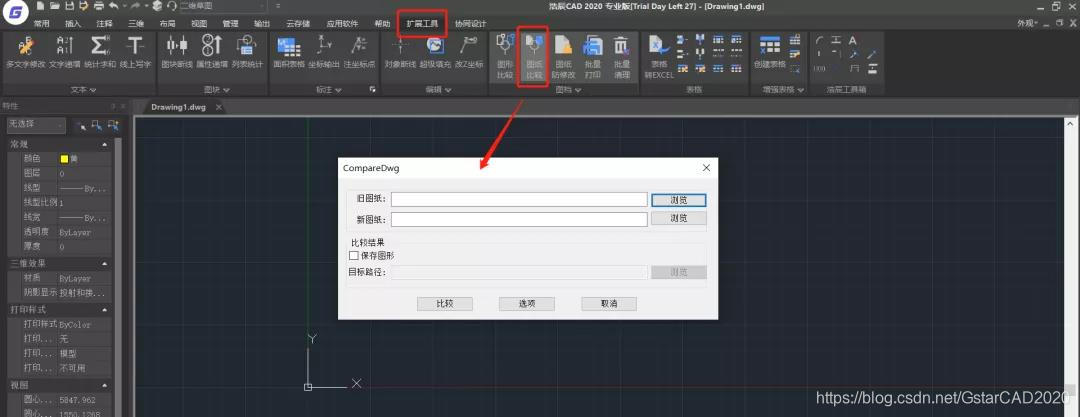Open the 批量清理 tool
Image resolution: width=1080 pixels, height=417 pixels.
point(621,57)
